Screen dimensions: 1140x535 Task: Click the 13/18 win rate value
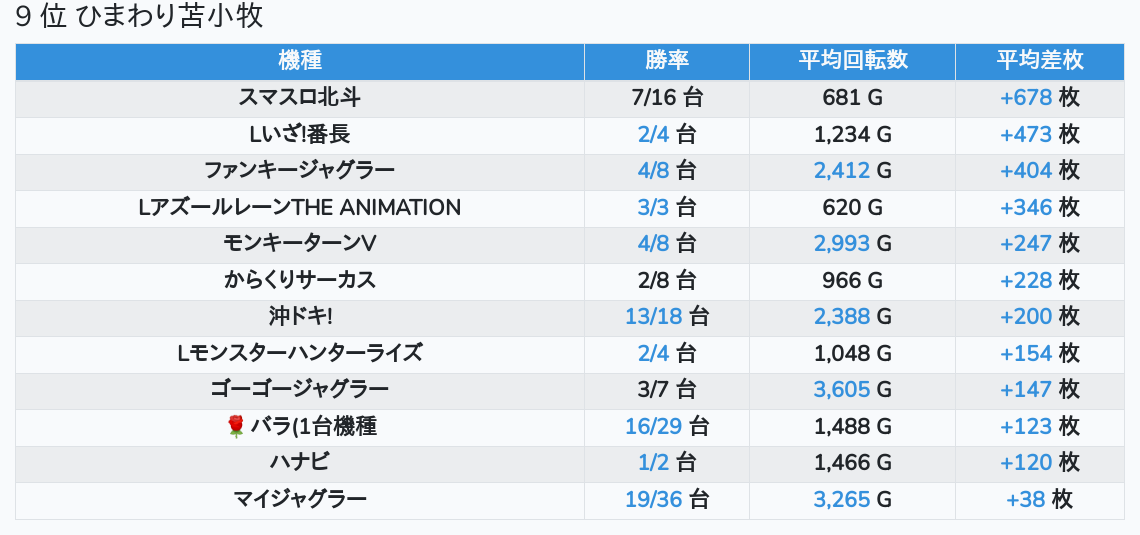(653, 317)
